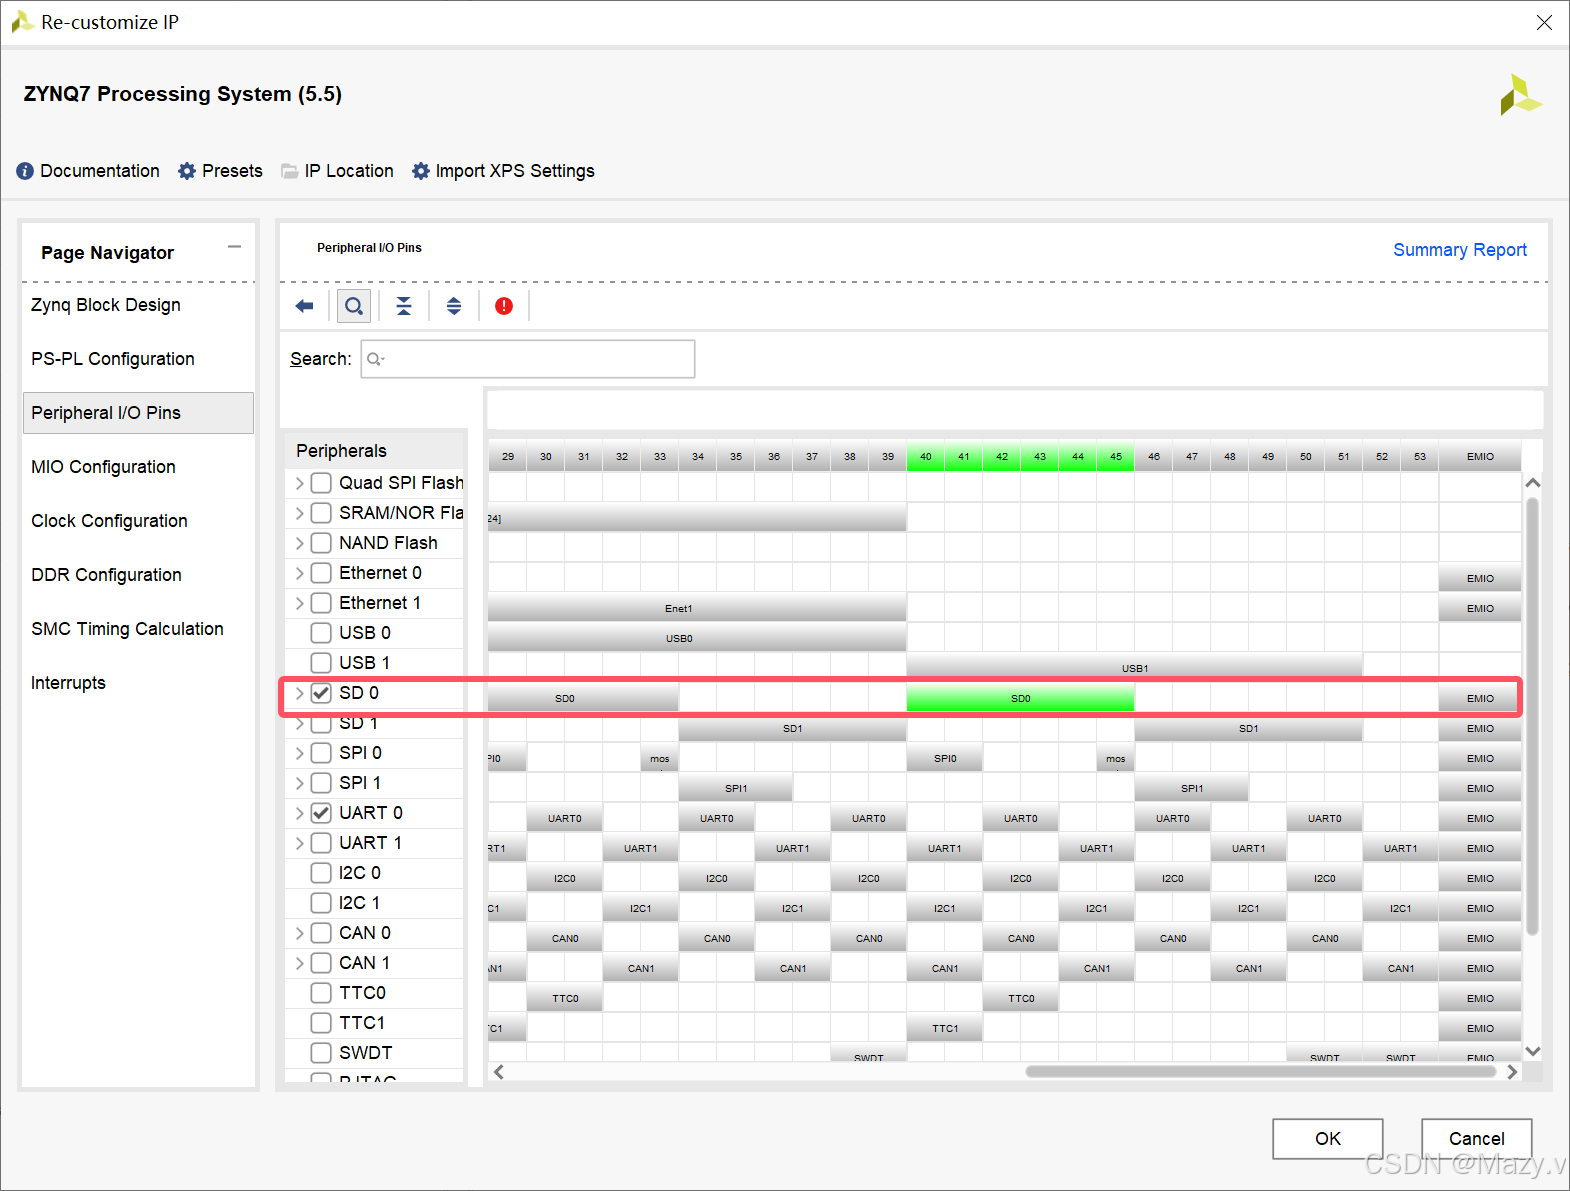1570x1191 pixels.
Task: Click the scroll down arrow of pin grid
Action: tap(1532, 1051)
